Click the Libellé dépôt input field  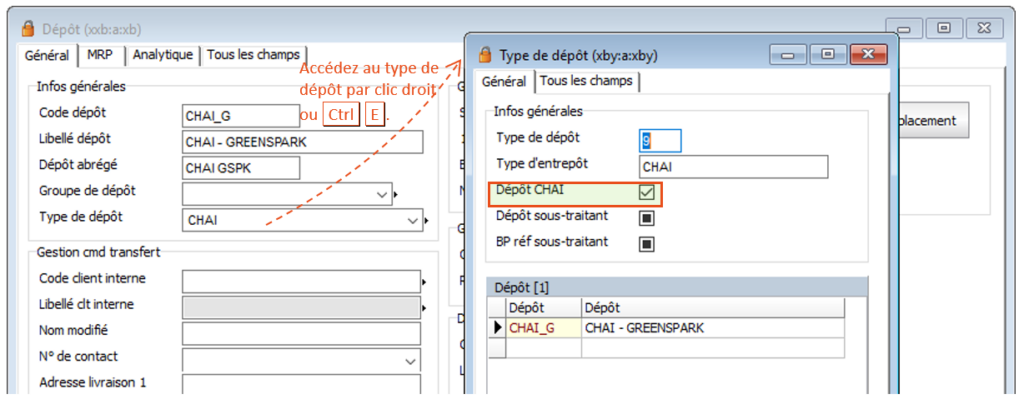[303, 142]
